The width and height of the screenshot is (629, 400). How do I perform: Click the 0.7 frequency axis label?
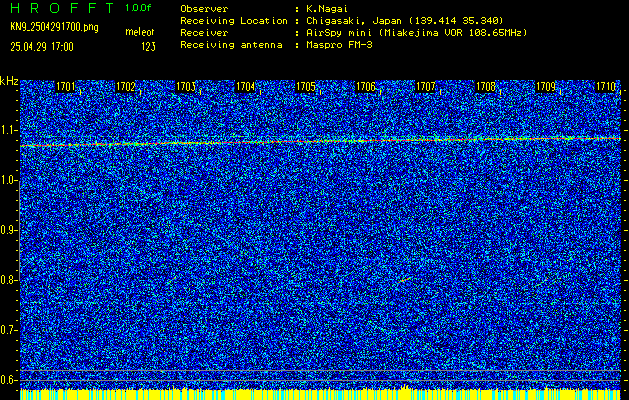click(x=9, y=330)
